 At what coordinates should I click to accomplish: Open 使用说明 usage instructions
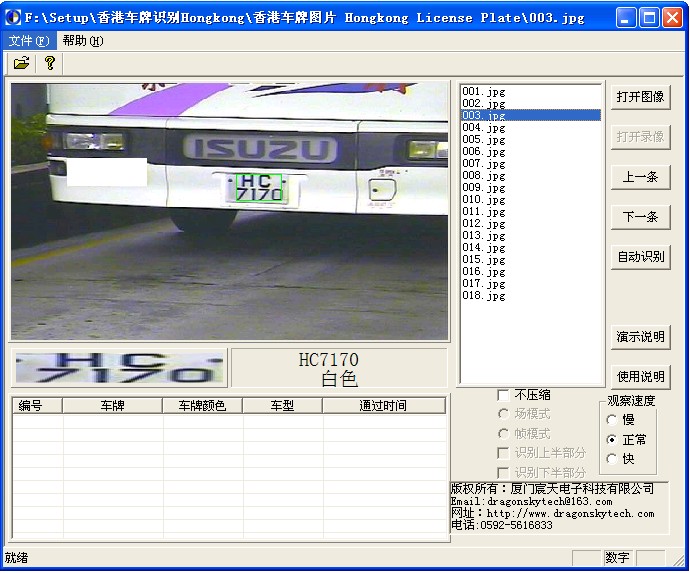(640, 377)
